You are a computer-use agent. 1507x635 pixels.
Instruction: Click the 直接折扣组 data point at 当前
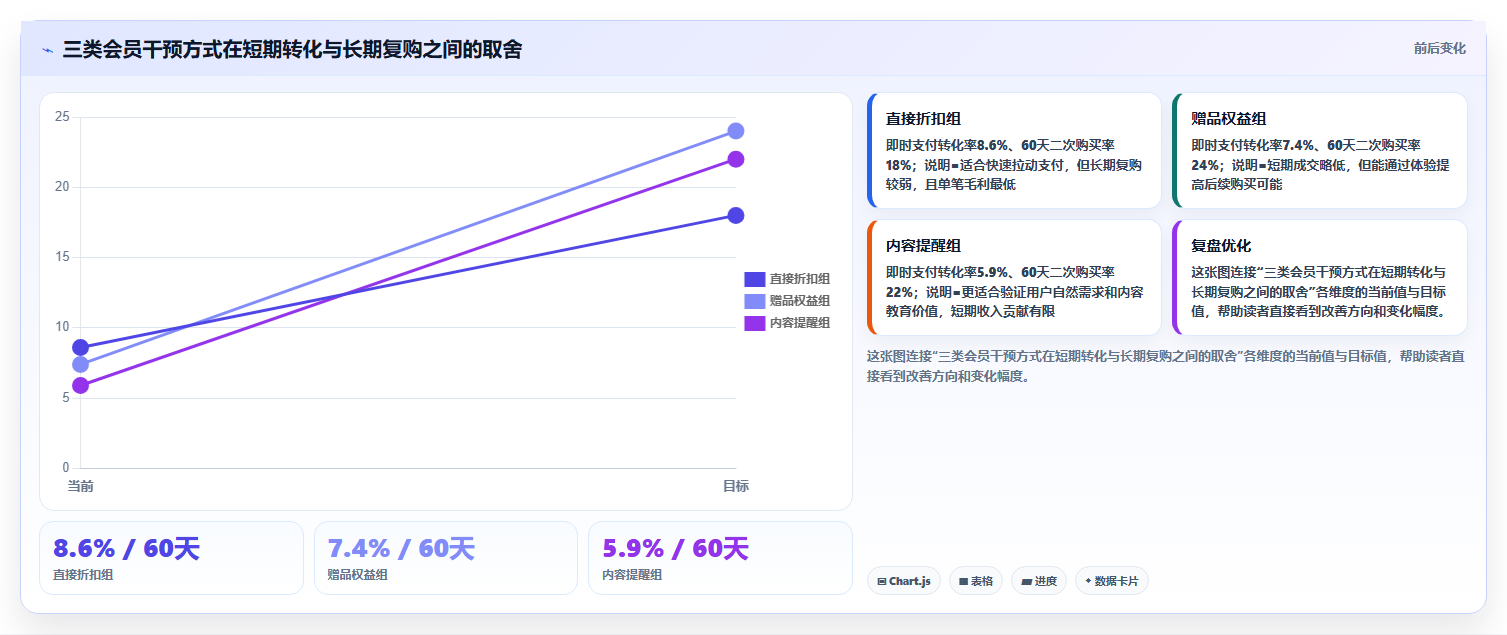pyautogui.click(x=80, y=347)
